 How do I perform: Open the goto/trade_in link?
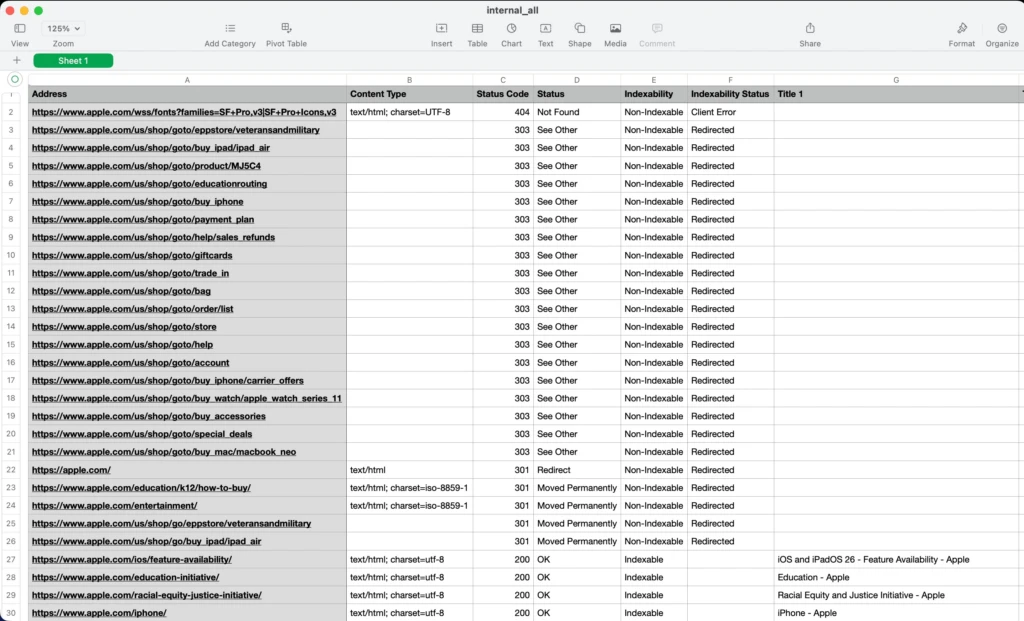131,273
